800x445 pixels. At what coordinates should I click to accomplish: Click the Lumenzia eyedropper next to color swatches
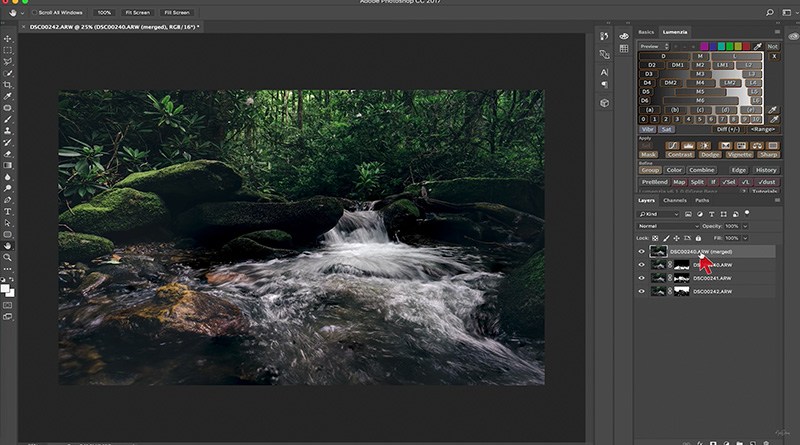[x=758, y=46]
